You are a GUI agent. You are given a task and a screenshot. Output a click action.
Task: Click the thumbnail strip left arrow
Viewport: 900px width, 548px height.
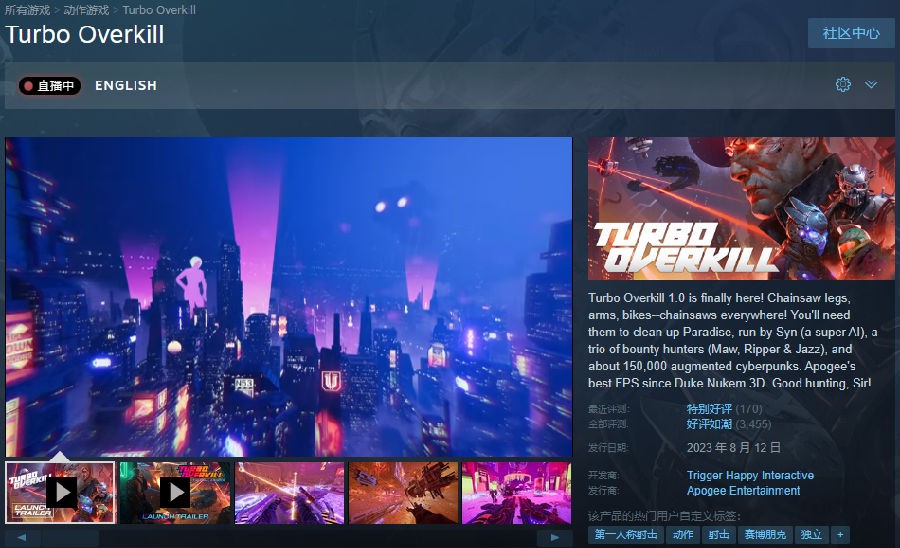22,538
